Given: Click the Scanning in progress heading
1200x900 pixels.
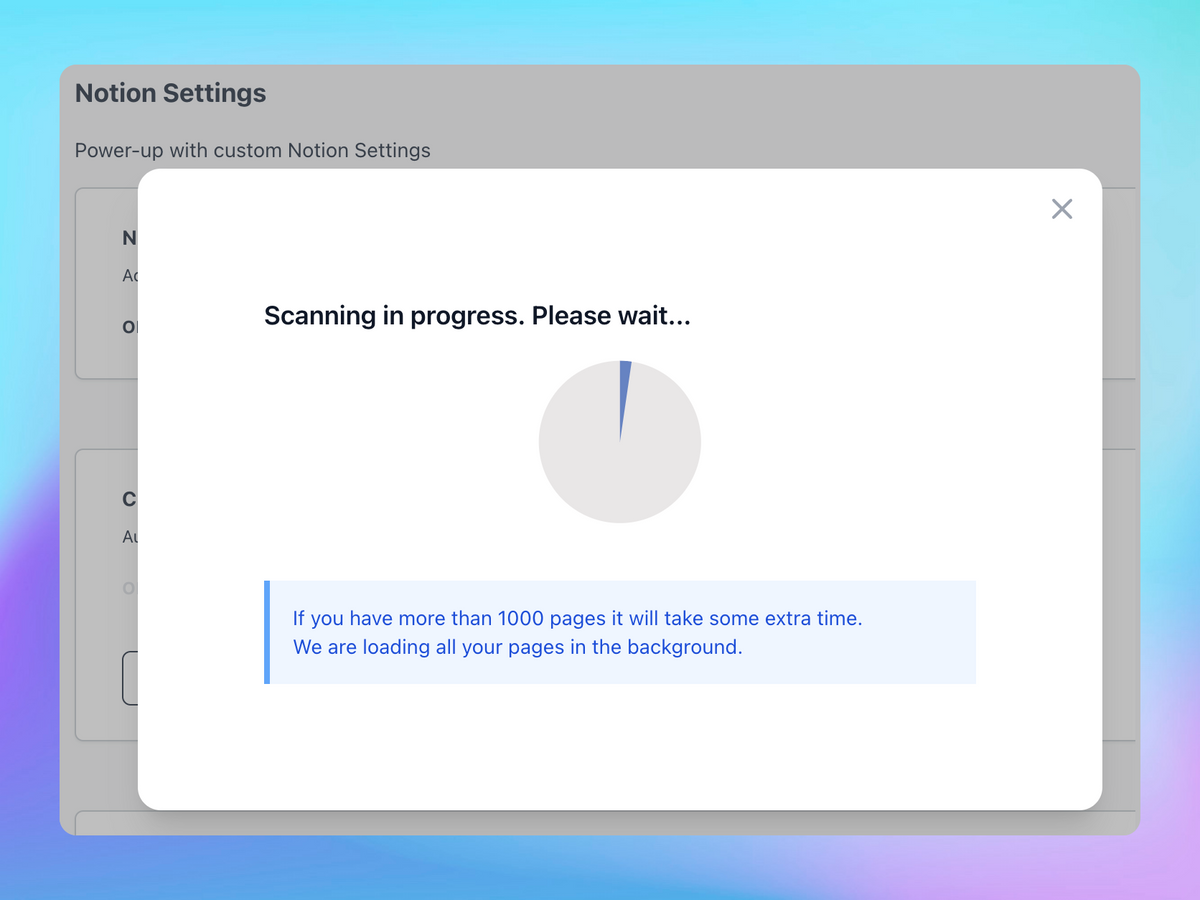Looking at the screenshot, I should (477, 315).
